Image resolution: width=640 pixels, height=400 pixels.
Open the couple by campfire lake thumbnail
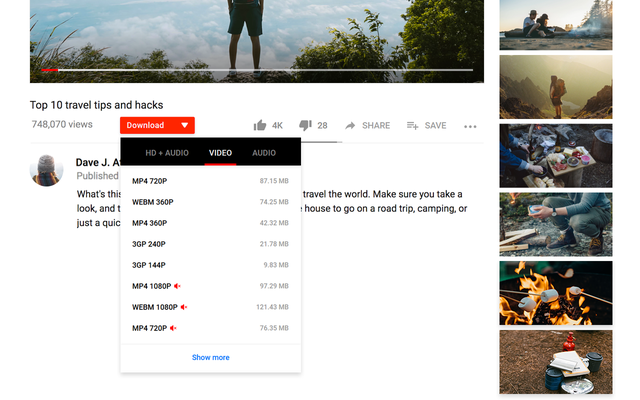click(556, 25)
